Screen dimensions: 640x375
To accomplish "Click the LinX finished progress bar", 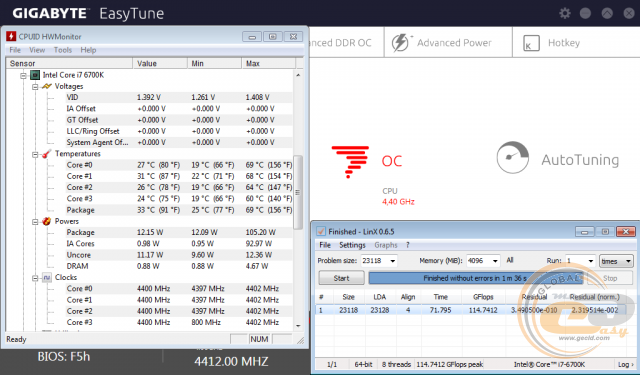I will point(475,278).
